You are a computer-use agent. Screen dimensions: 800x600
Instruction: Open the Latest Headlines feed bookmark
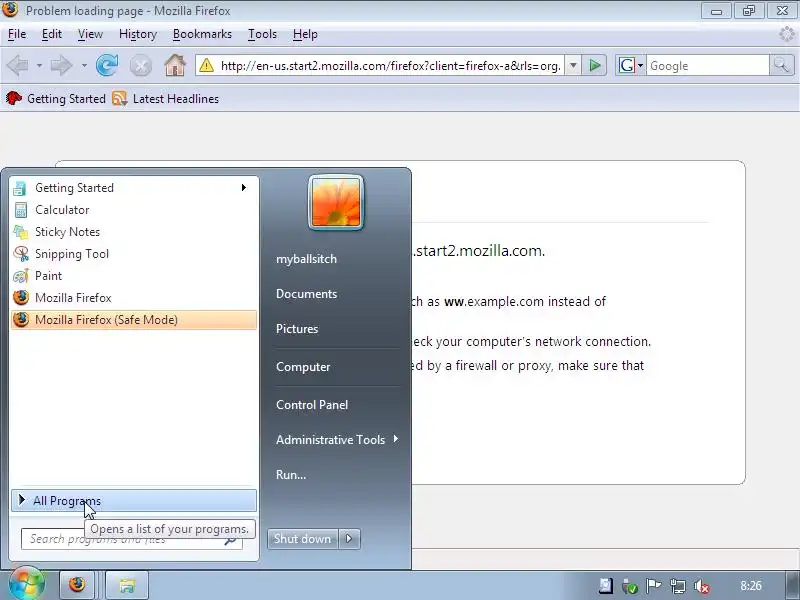tap(165, 98)
